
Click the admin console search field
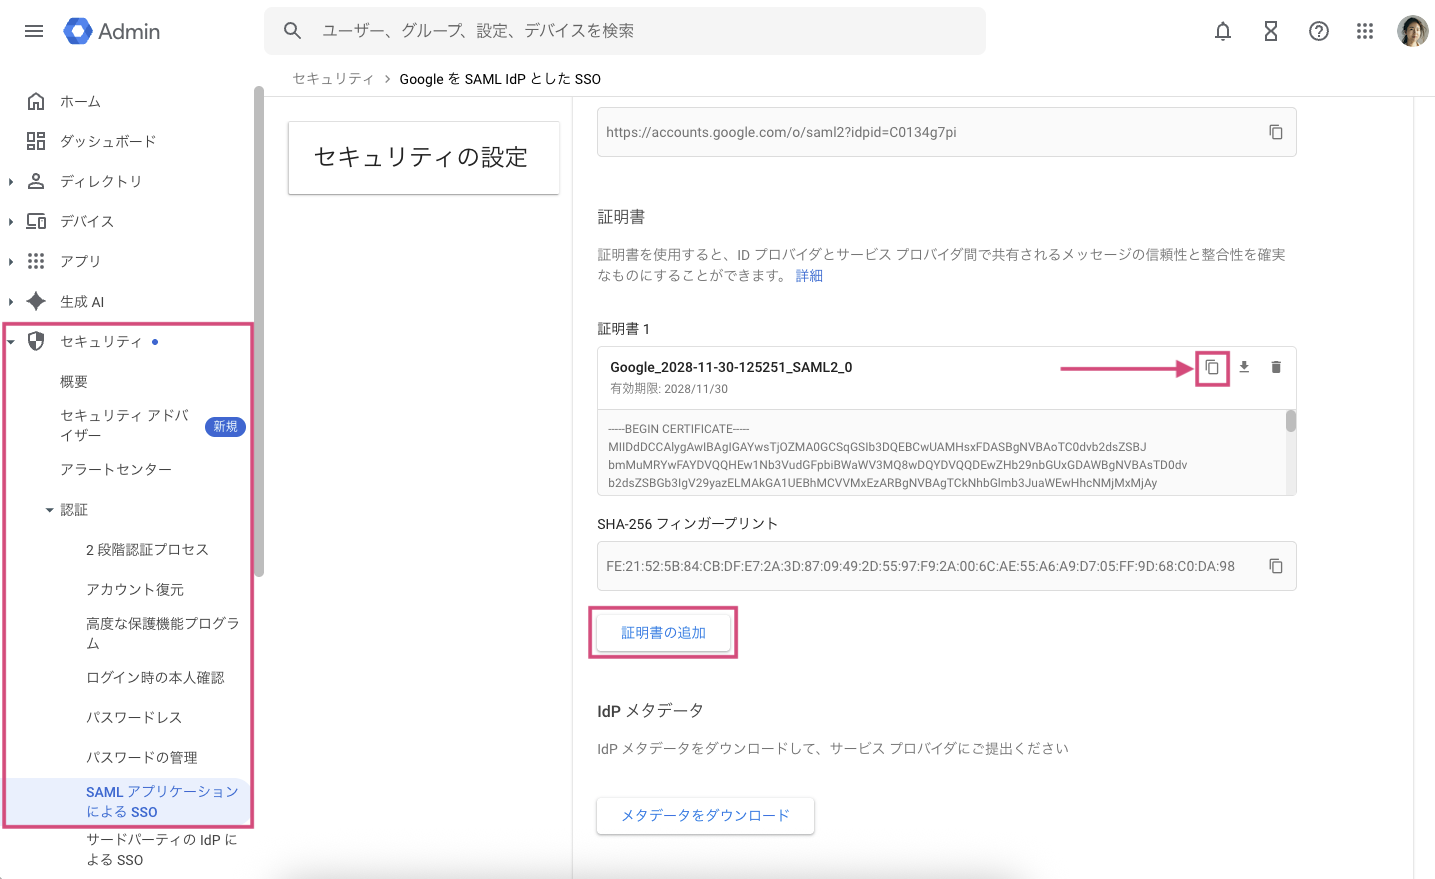640,31
